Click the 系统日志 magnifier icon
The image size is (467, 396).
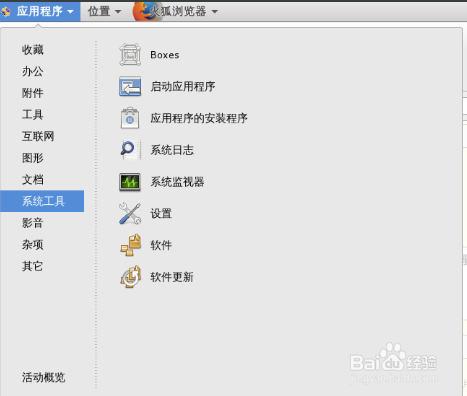[129, 150]
